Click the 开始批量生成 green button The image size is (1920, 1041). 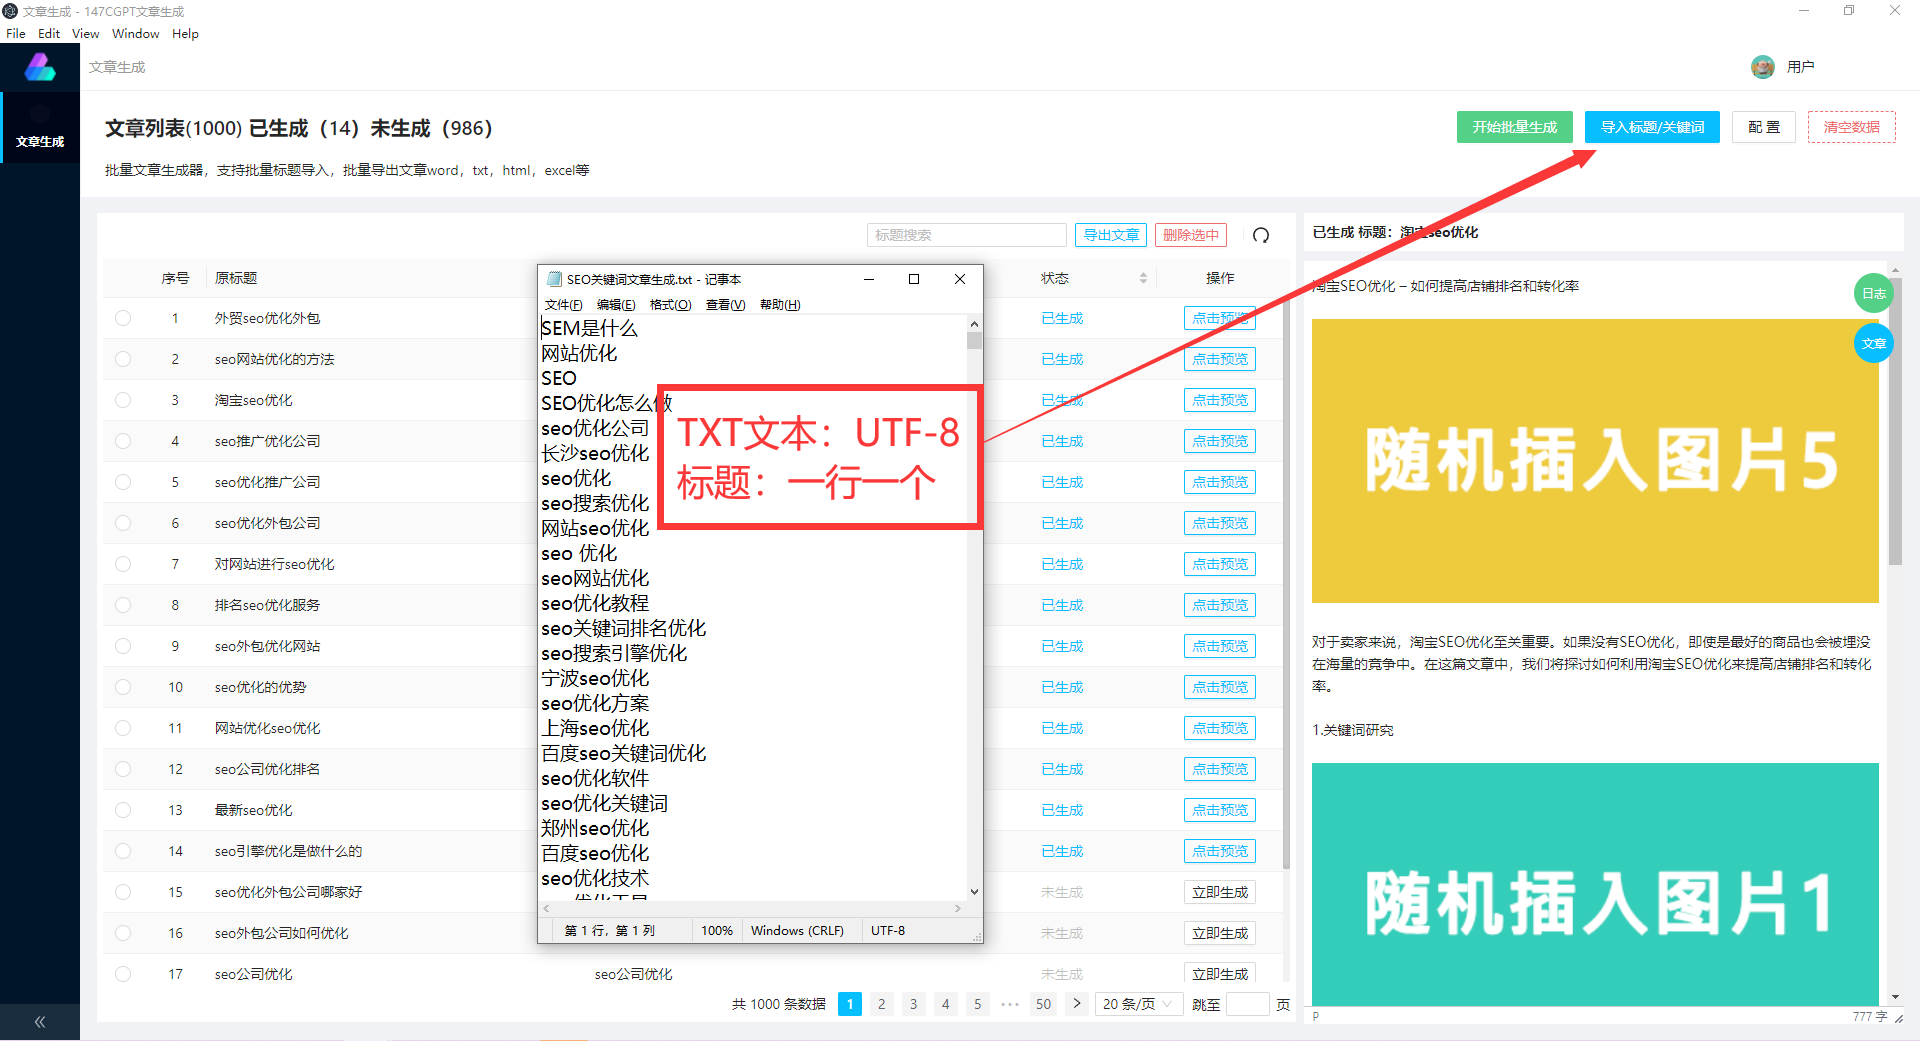point(1514,127)
